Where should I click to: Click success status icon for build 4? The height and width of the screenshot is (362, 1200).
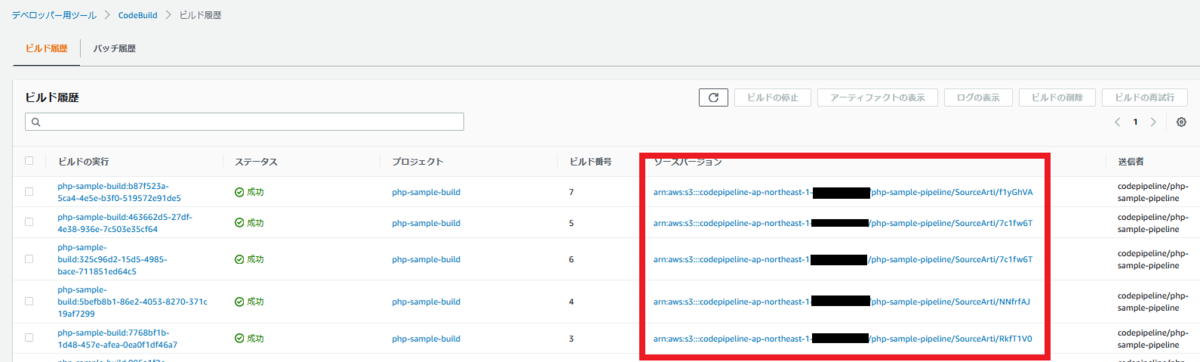[239, 301]
